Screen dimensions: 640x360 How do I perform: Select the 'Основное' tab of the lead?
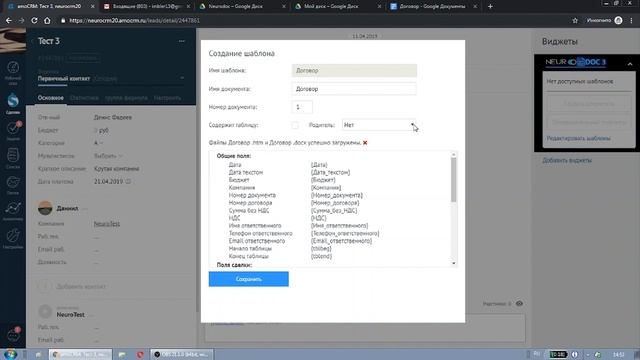pyautogui.click(x=51, y=98)
